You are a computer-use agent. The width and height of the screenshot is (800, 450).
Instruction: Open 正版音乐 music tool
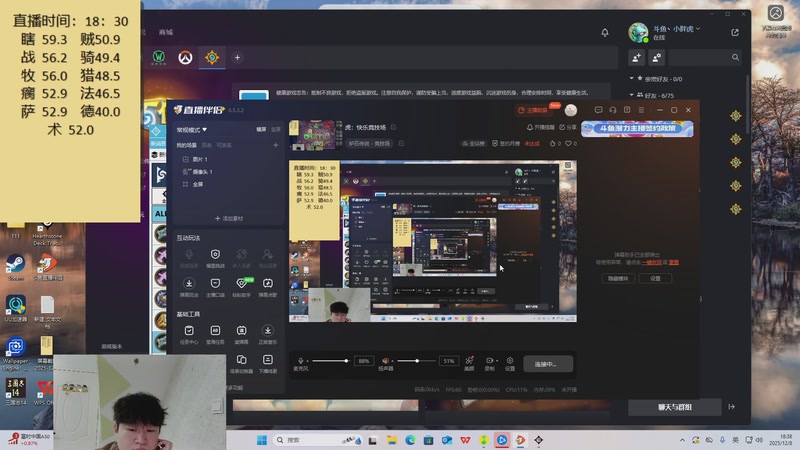267,334
